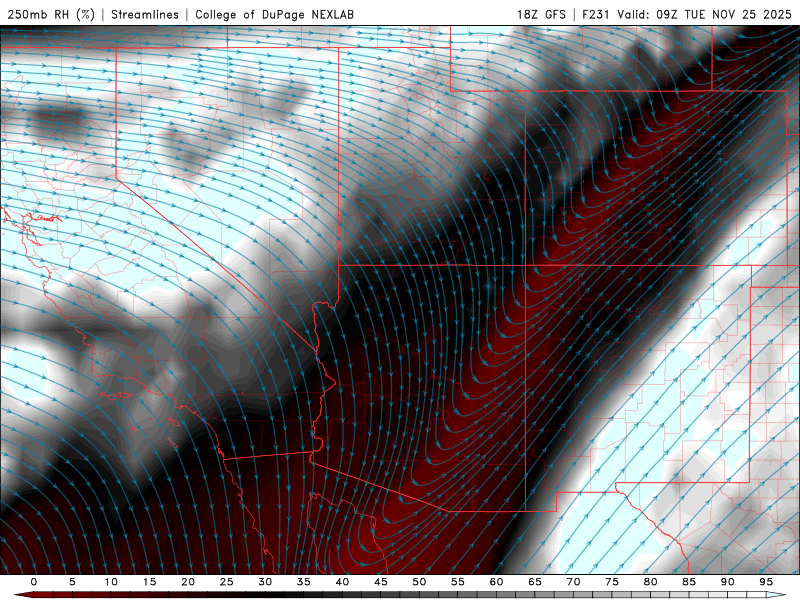Click the "10" value on the color scale
Viewport: 800px width, 600px height.
[111, 582]
